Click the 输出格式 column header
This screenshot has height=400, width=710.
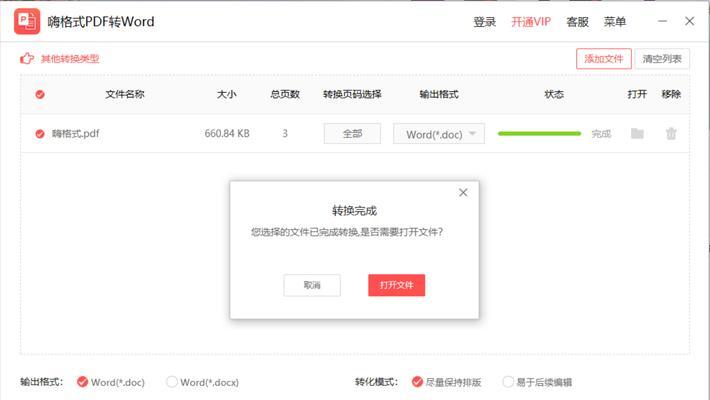(439, 94)
